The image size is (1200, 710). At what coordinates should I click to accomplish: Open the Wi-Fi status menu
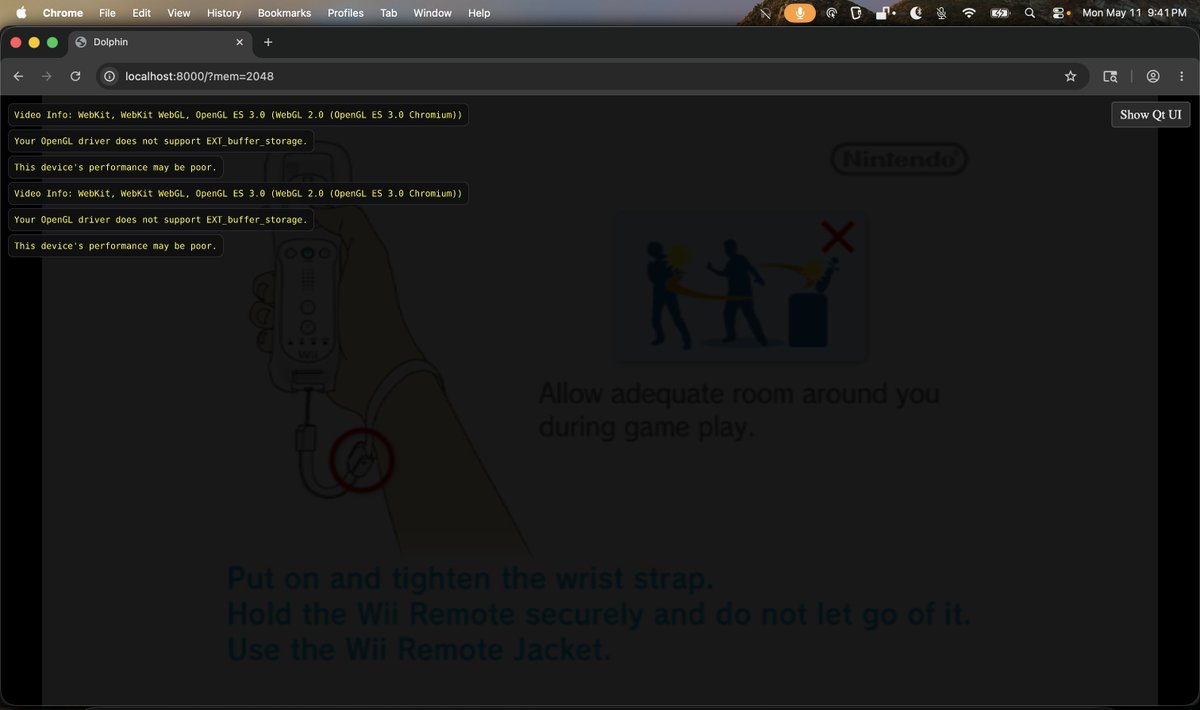click(x=968, y=13)
